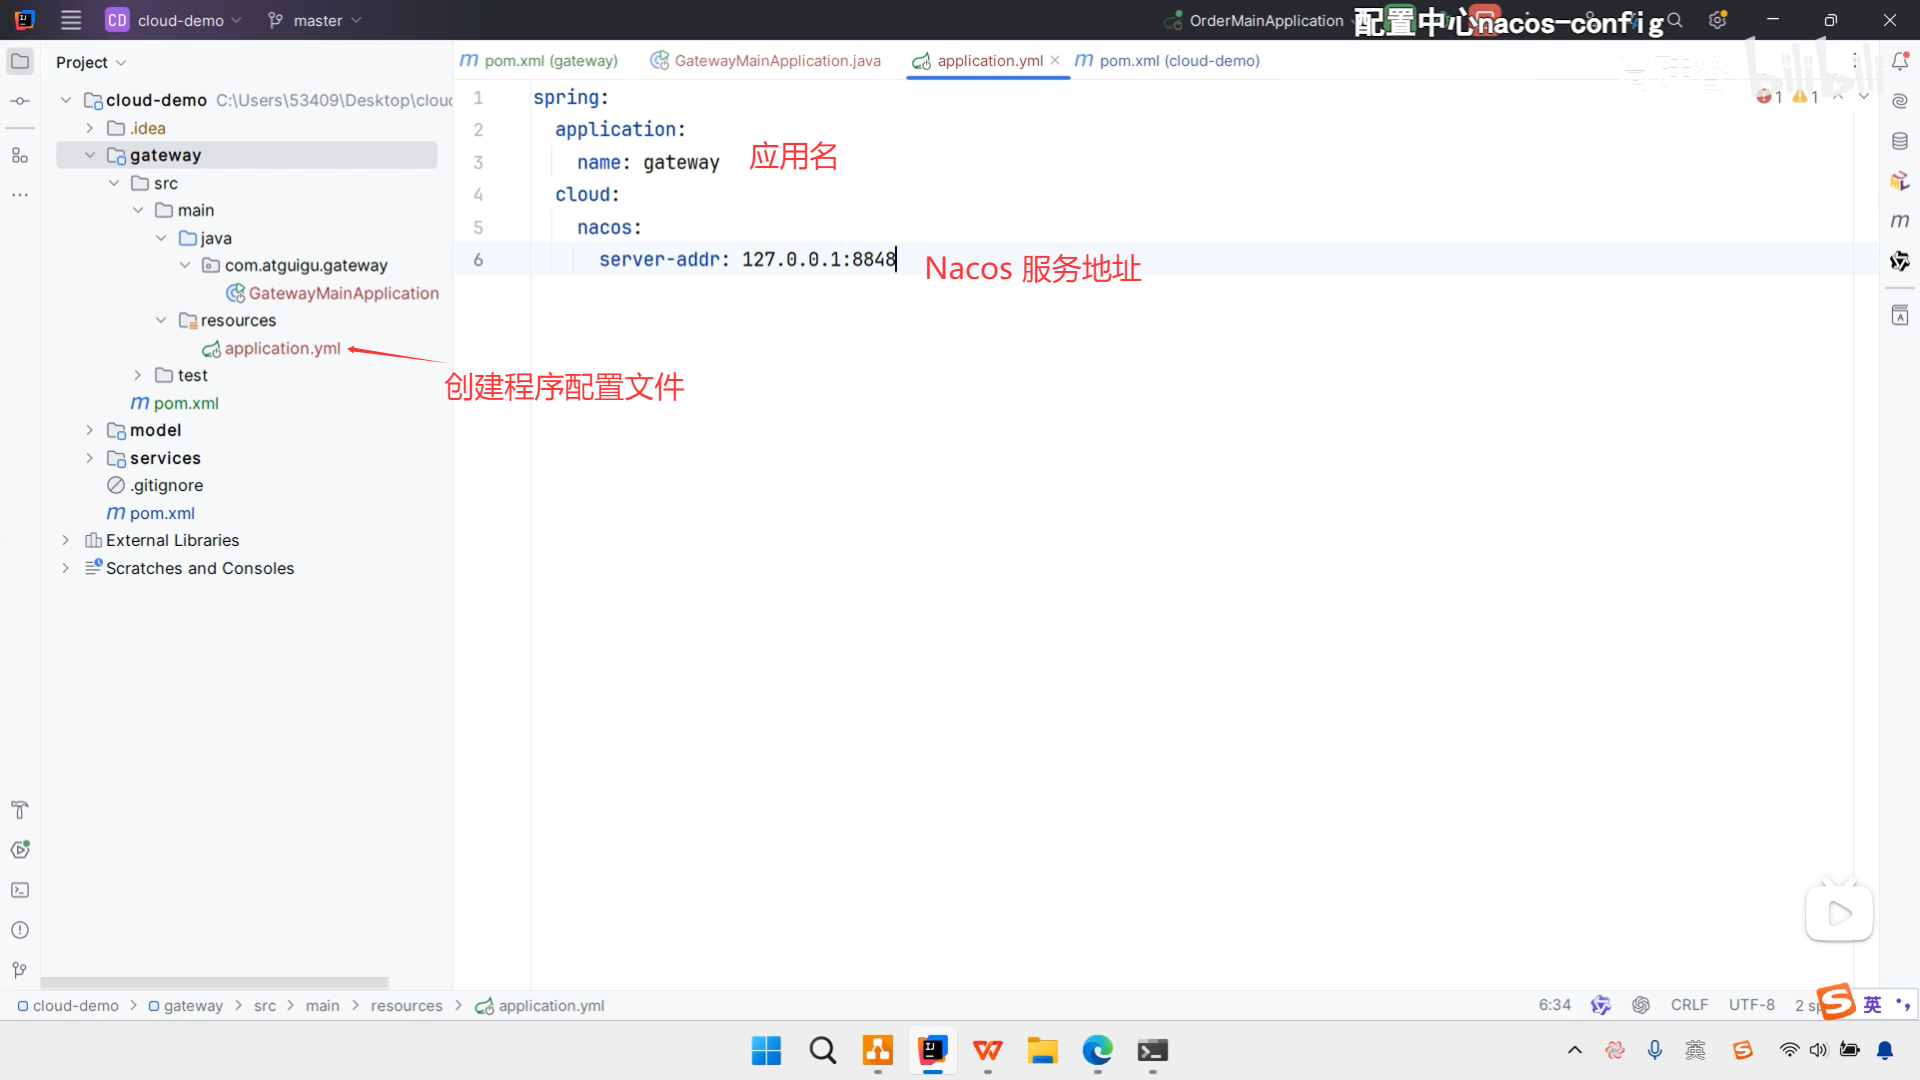Open the Maven tool window icon
The width and height of the screenshot is (1920, 1080).
[1900, 220]
